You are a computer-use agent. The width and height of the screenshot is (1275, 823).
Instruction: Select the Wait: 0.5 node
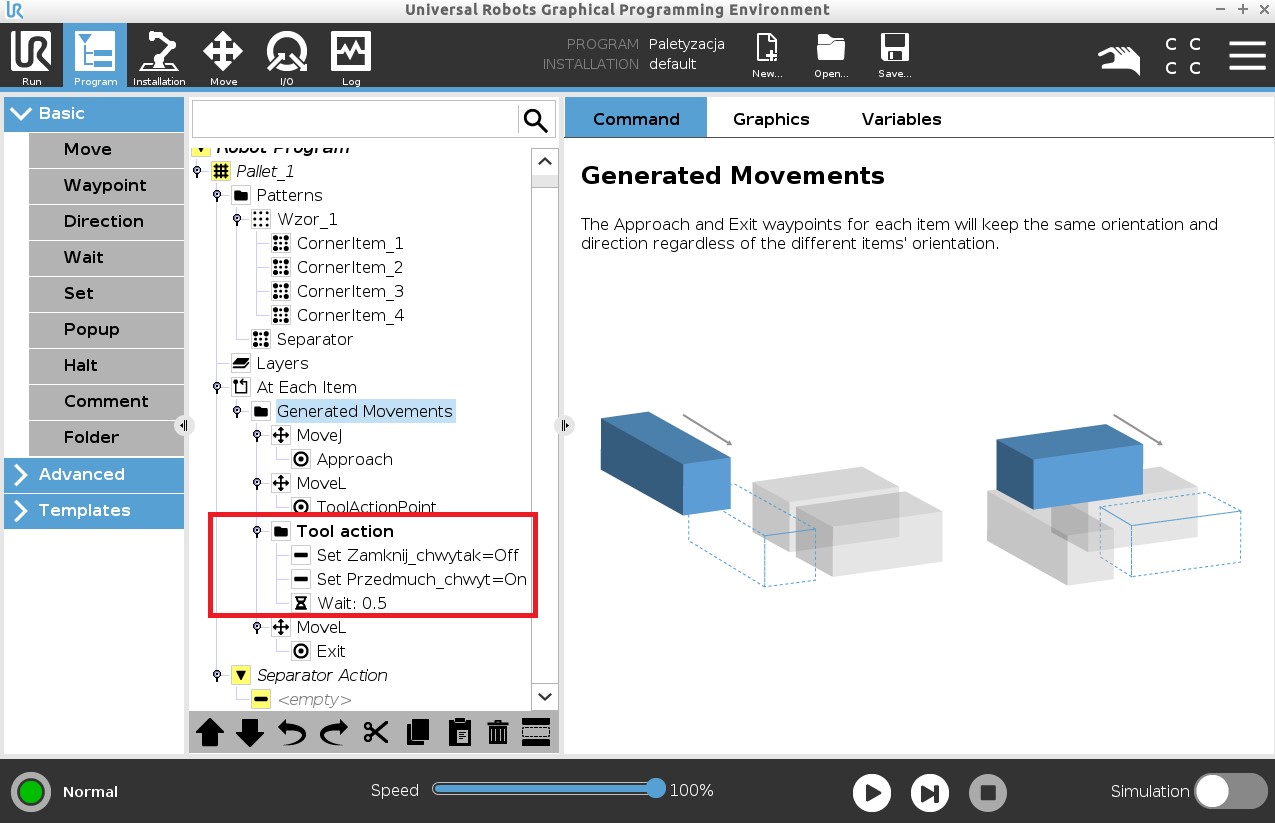click(x=352, y=603)
